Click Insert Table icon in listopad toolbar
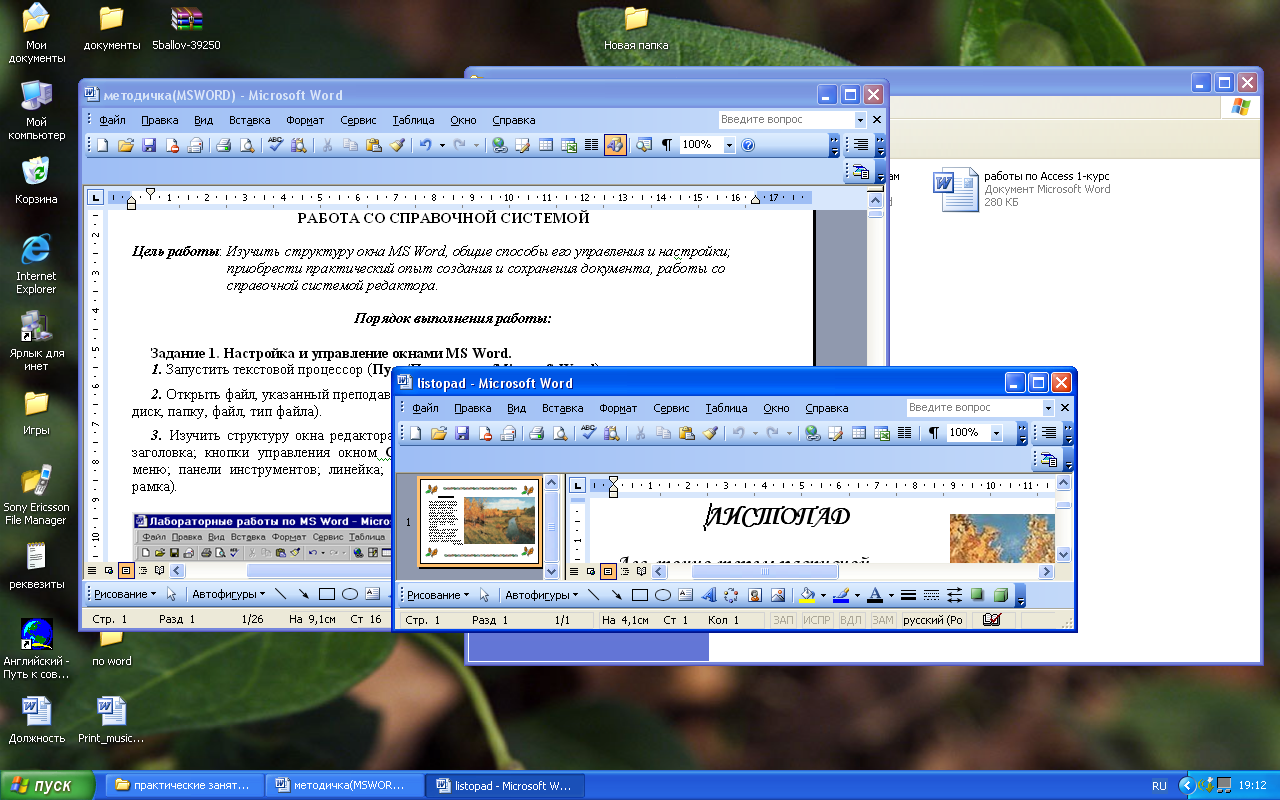 click(859, 433)
